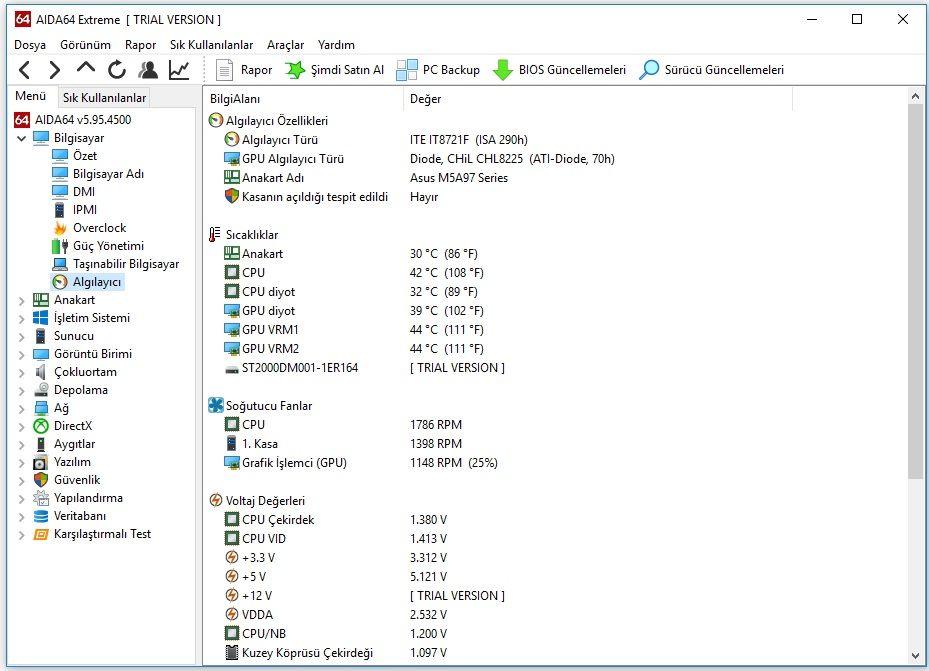Expand the Görüntü Birimi node
Viewport: 929px width, 671px height.
coord(21,355)
